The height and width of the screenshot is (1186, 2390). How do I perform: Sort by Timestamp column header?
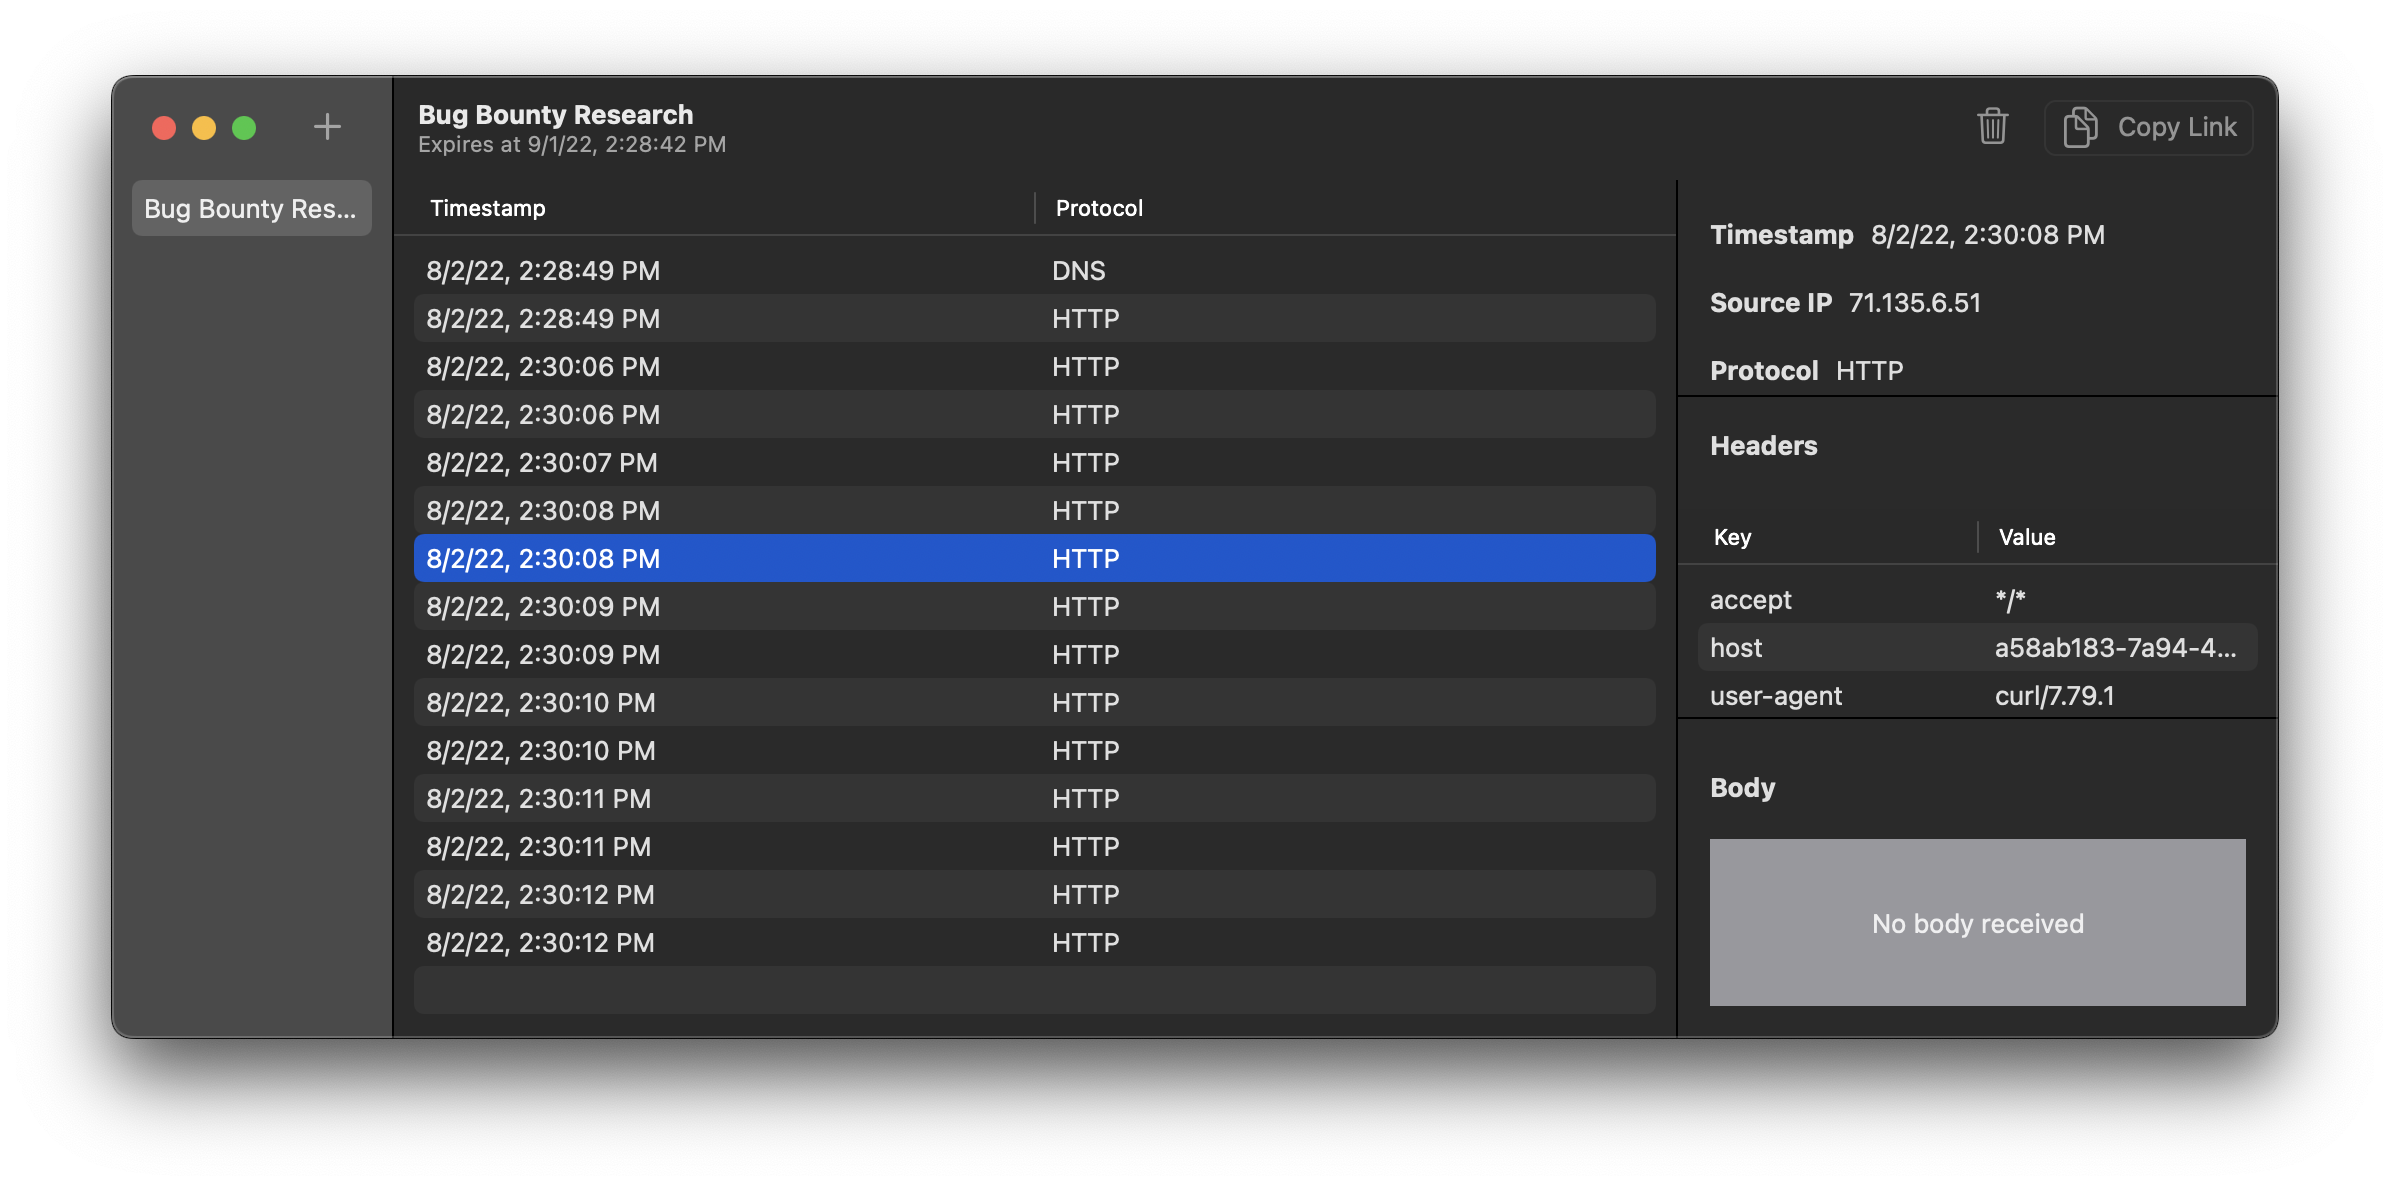(x=488, y=208)
